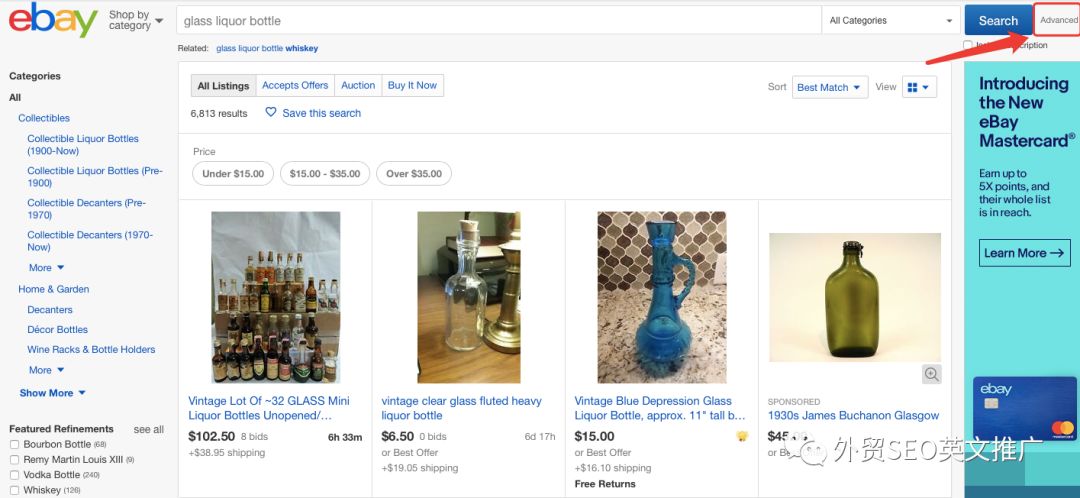Viewport: 1080px width, 498px height.
Task: Tick the Vodka Bottle checkbox
Action: click(14, 475)
